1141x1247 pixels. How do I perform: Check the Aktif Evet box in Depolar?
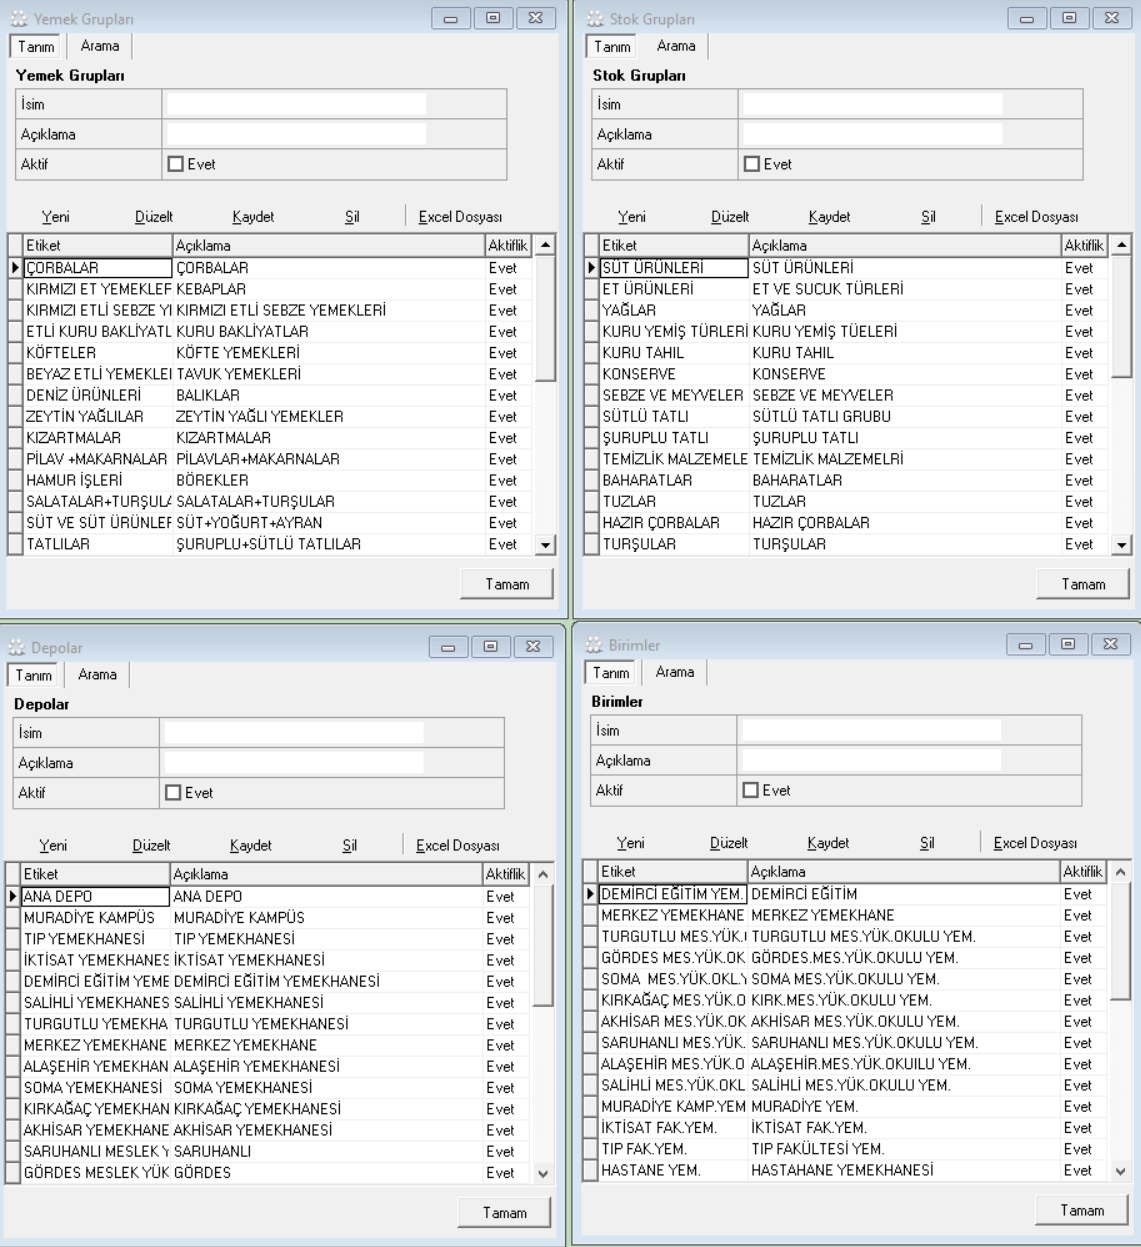[x=173, y=793]
